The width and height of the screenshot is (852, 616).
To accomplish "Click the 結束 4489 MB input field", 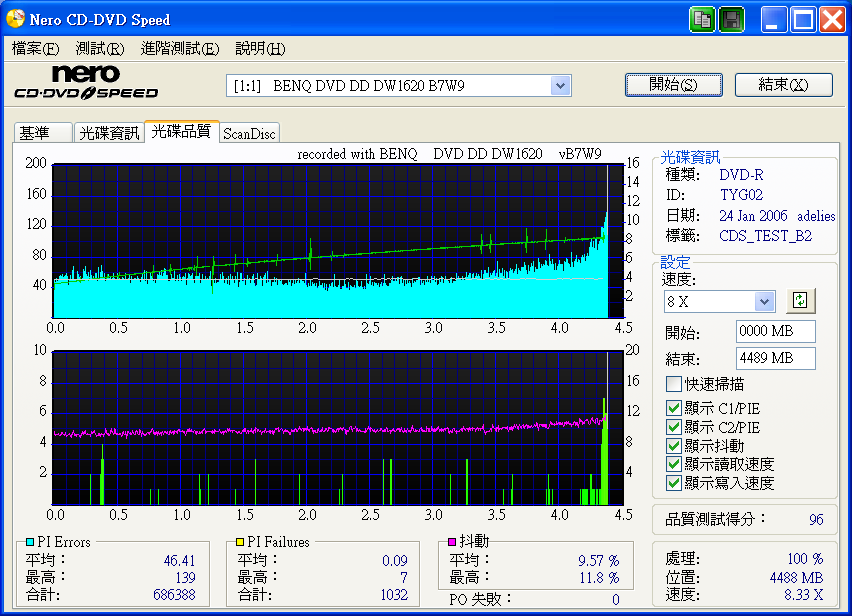I will tap(775, 359).
